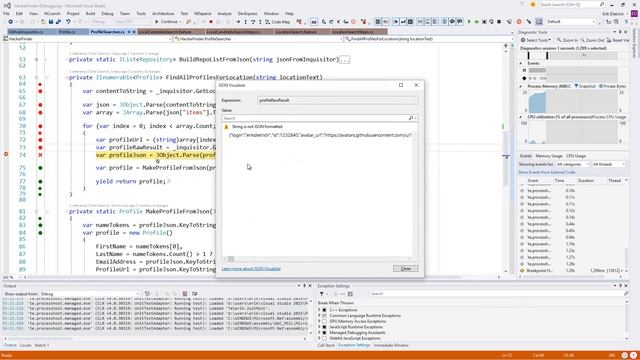Click the red Stop Debugging icon
This screenshot has height=360, width=640.
[211, 22]
